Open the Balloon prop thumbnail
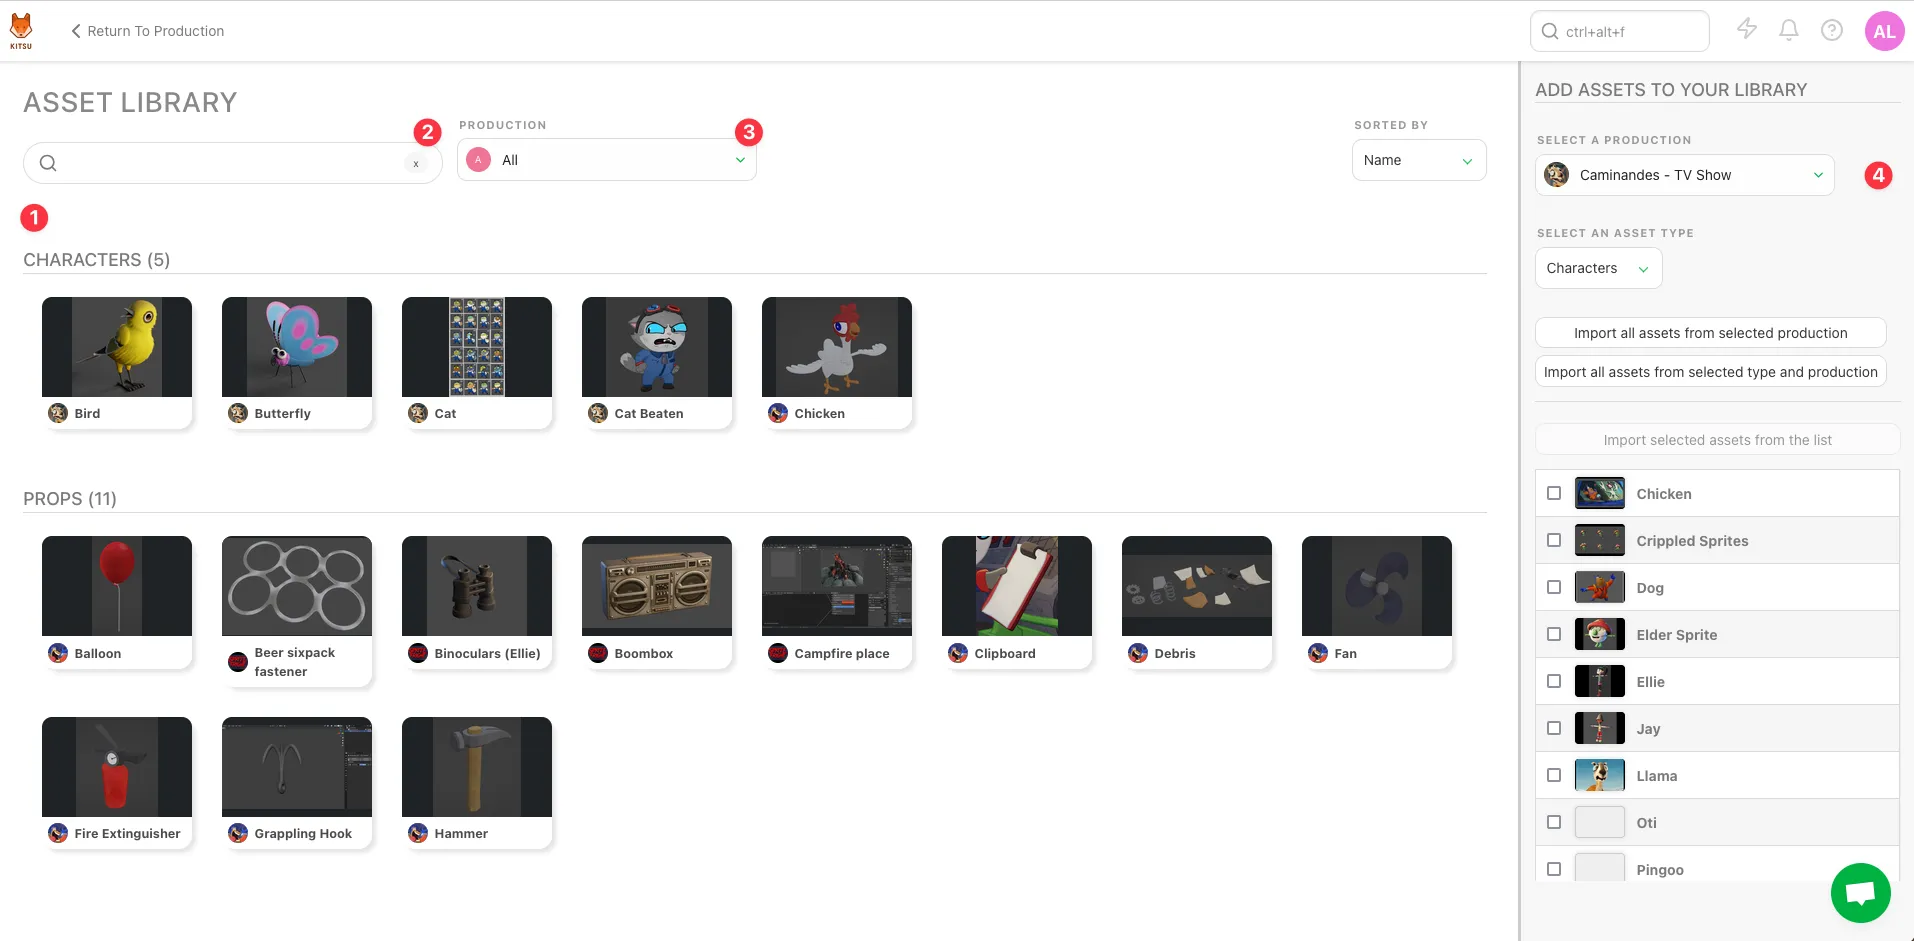This screenshot has height=941, width=1914. click(x=117, y=586)
